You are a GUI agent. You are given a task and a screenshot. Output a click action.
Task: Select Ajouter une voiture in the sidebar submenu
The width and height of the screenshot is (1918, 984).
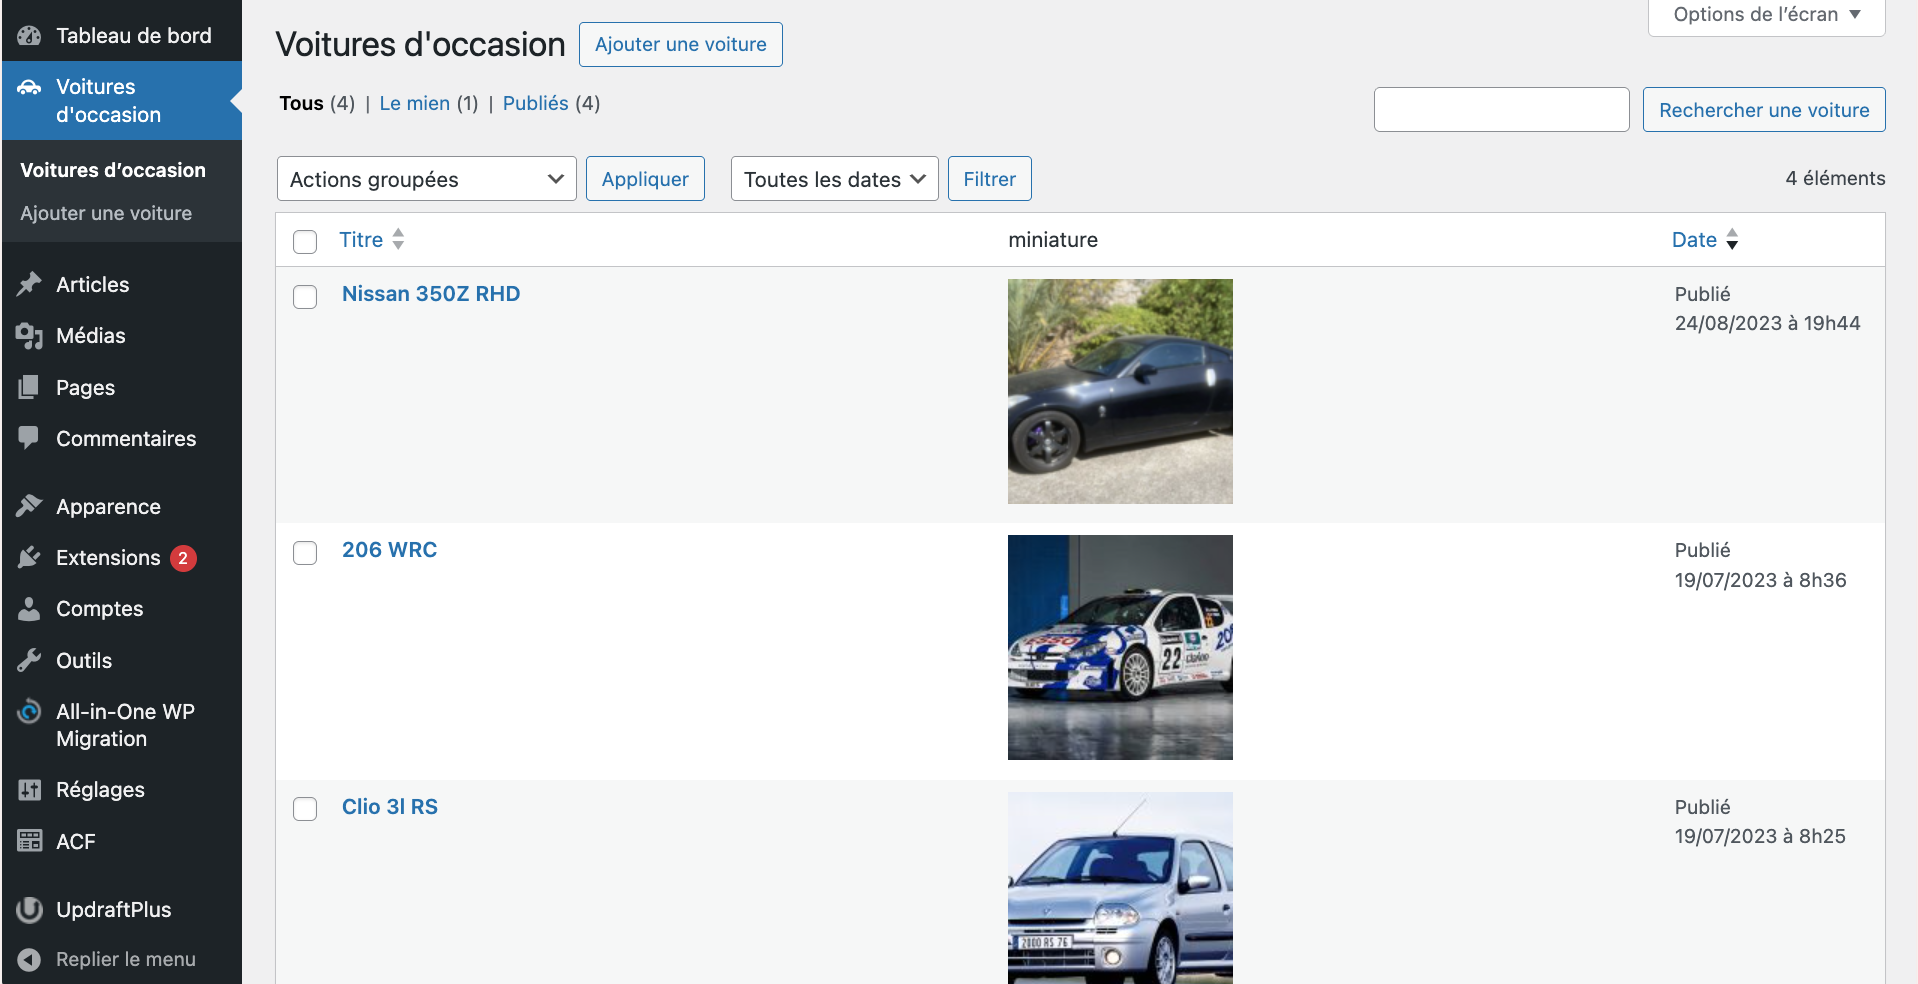click(106, 213)
